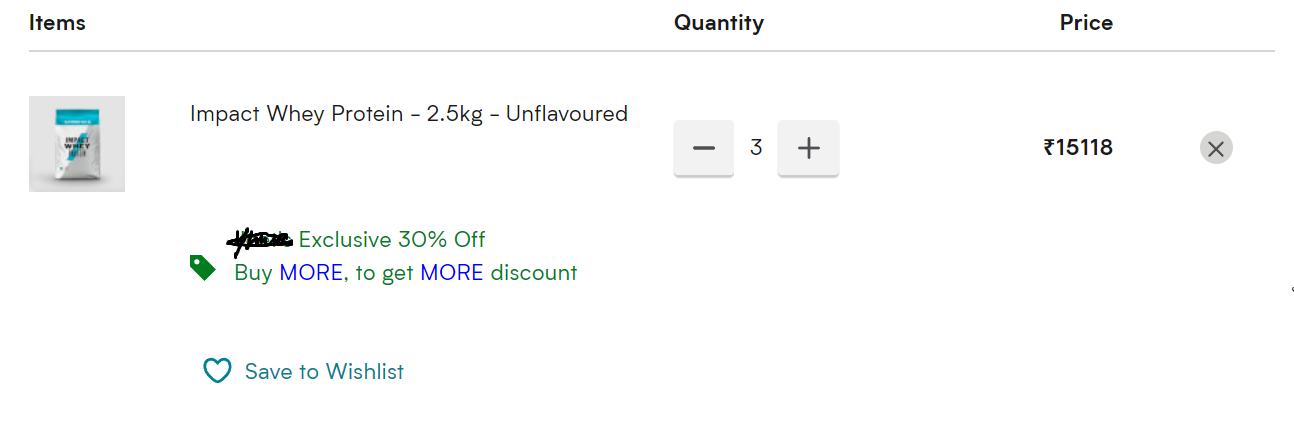The image size is (1294, 432).
Task: Remove the Impact Whey Protein item
Action: coord(1216,148)
